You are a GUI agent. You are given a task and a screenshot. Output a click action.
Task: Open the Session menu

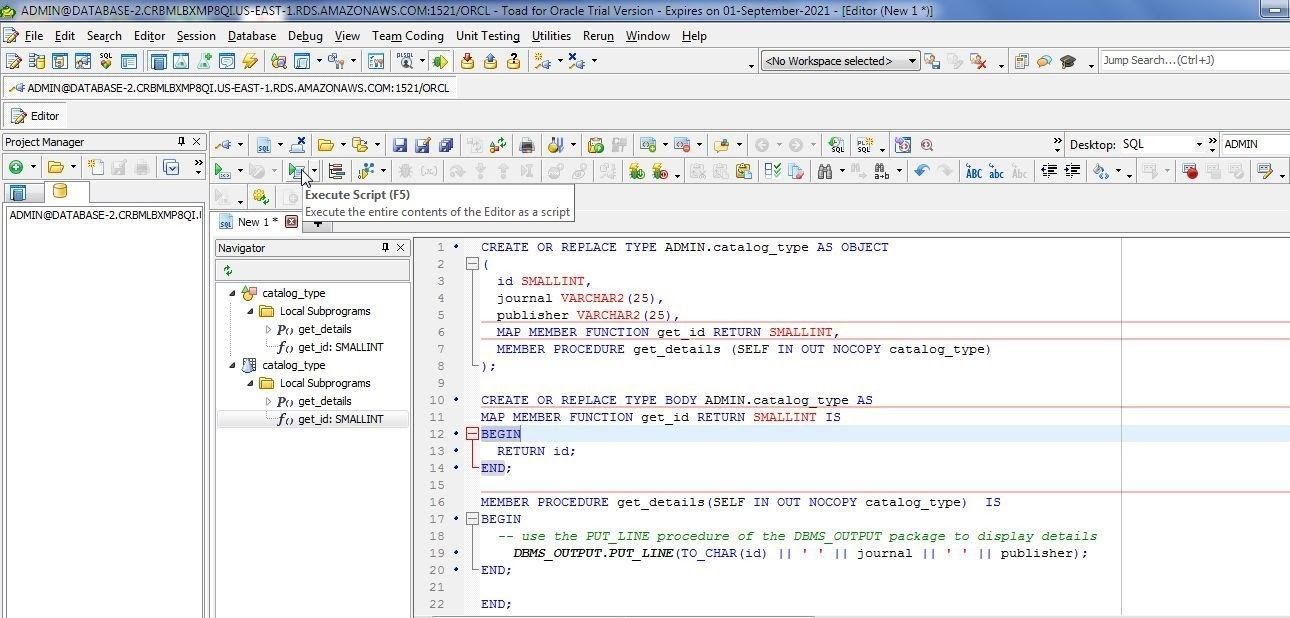click(x=196, y=35)
